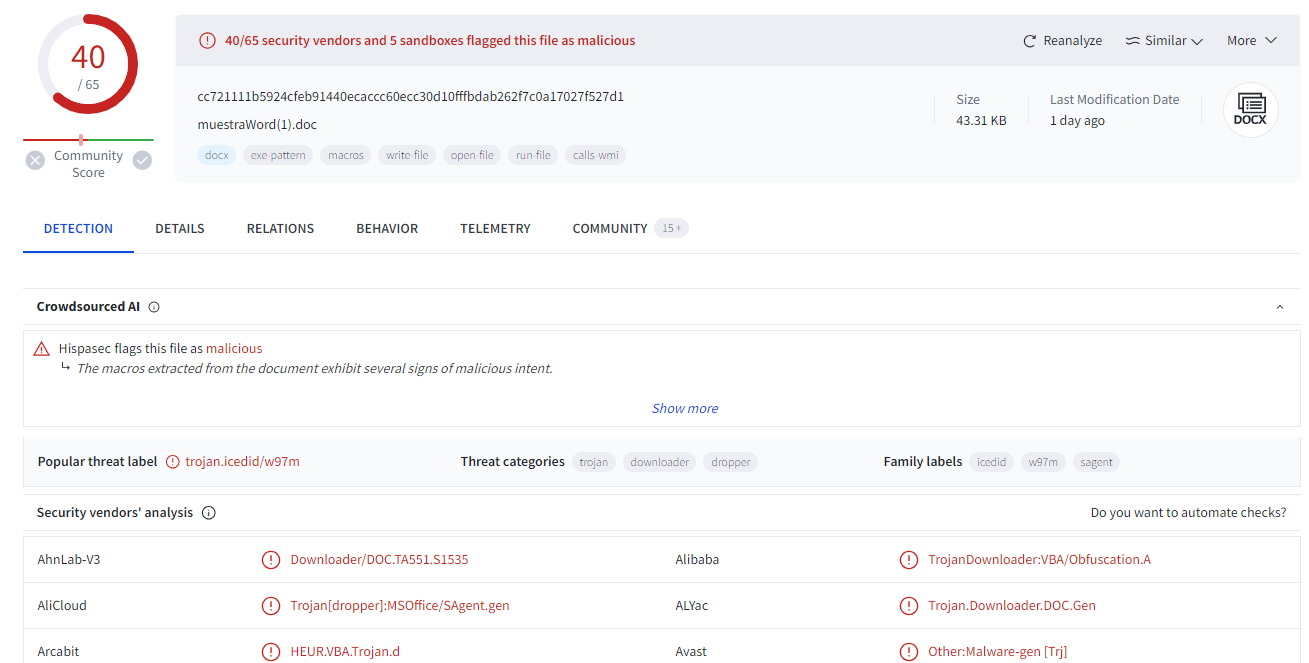Click the Reanalyze refresh icon
Image resolution: width=1309 pixels, height=663 pixels.
[1029, 41]
